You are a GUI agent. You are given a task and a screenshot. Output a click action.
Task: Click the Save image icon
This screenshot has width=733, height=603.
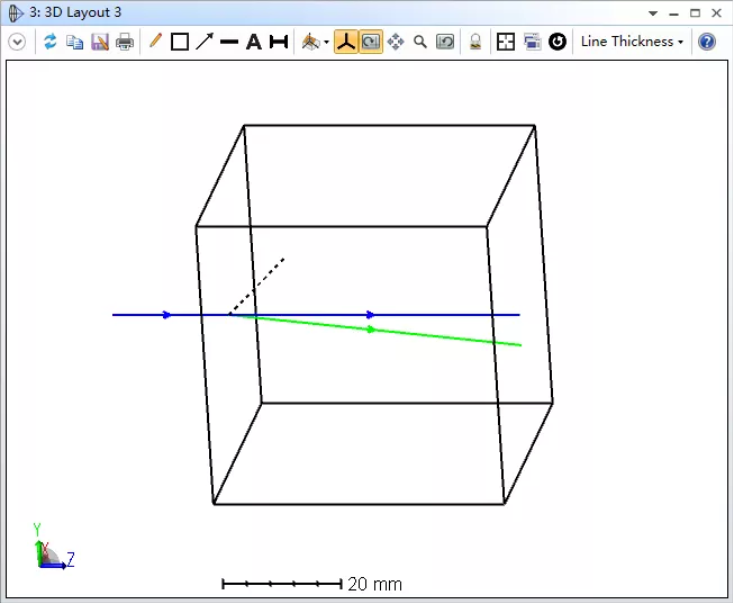pos(100,42)
